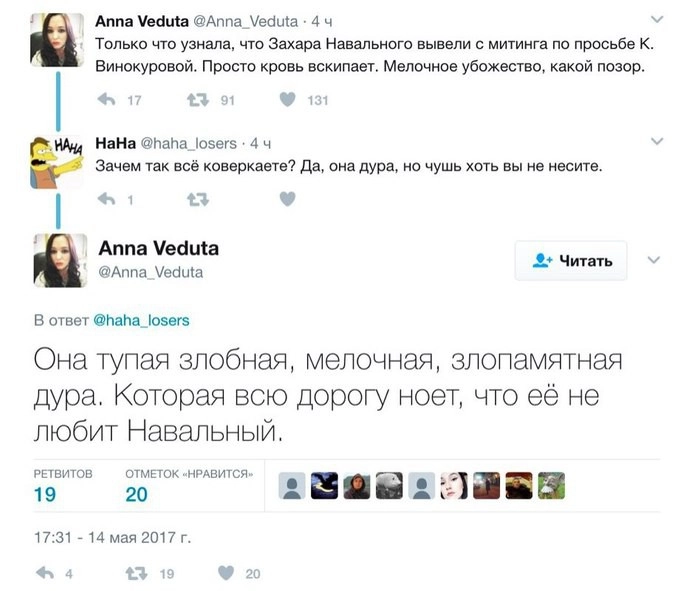The image size is (675, 591).
Task: Open @haha_losers mention link
Action: tap(141, 320)
